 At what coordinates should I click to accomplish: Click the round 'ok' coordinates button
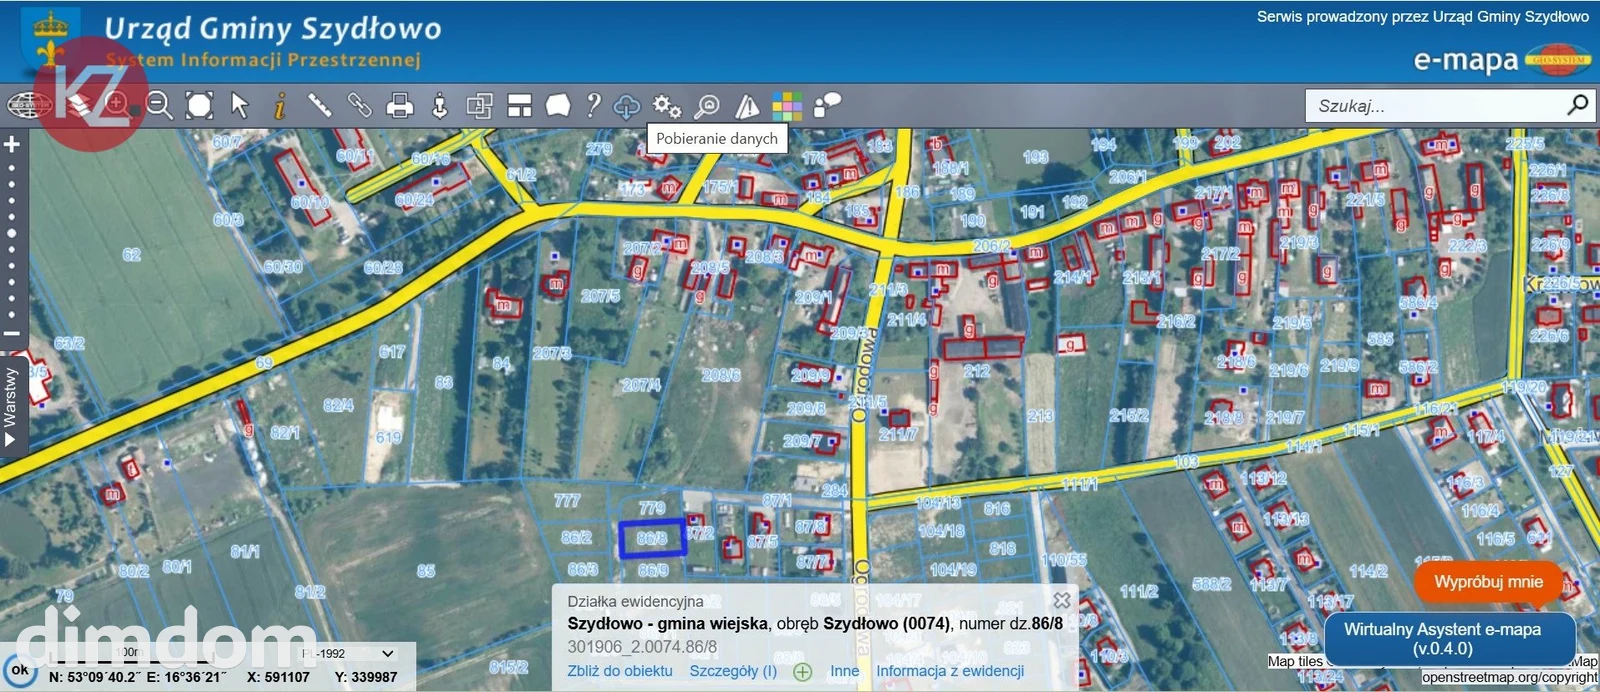coord(19,670)
